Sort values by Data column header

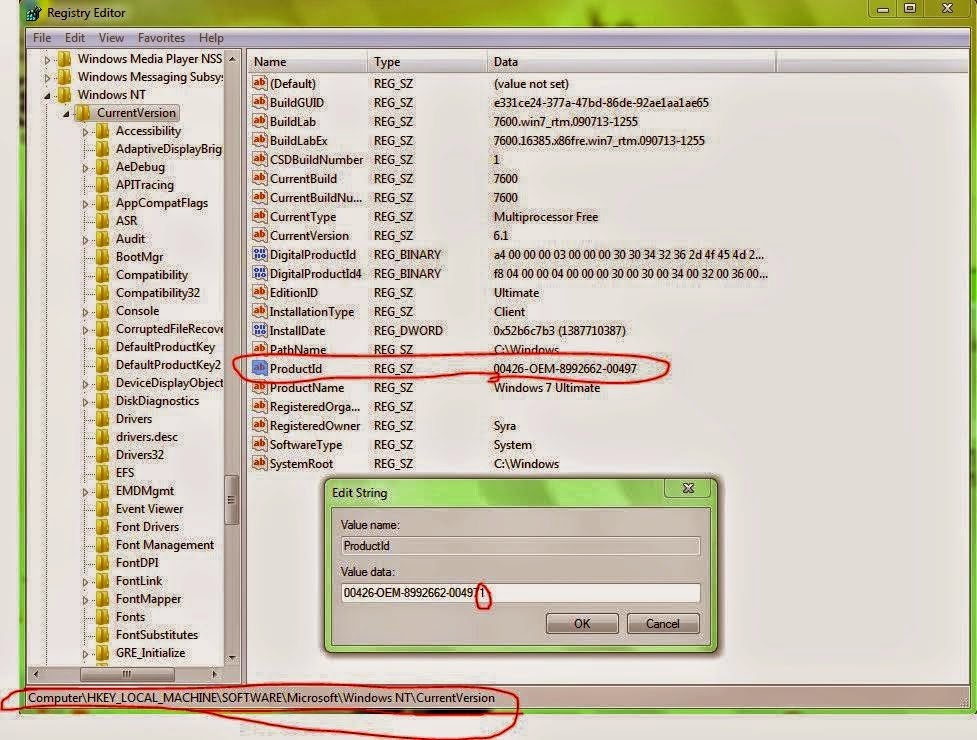(x=631, y=62)
